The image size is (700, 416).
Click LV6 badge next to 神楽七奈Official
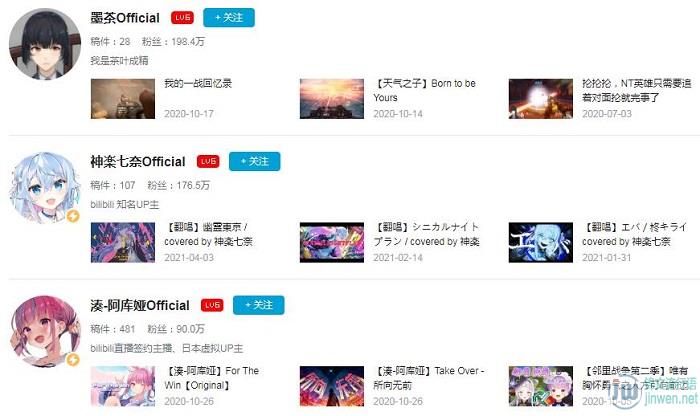208,161
